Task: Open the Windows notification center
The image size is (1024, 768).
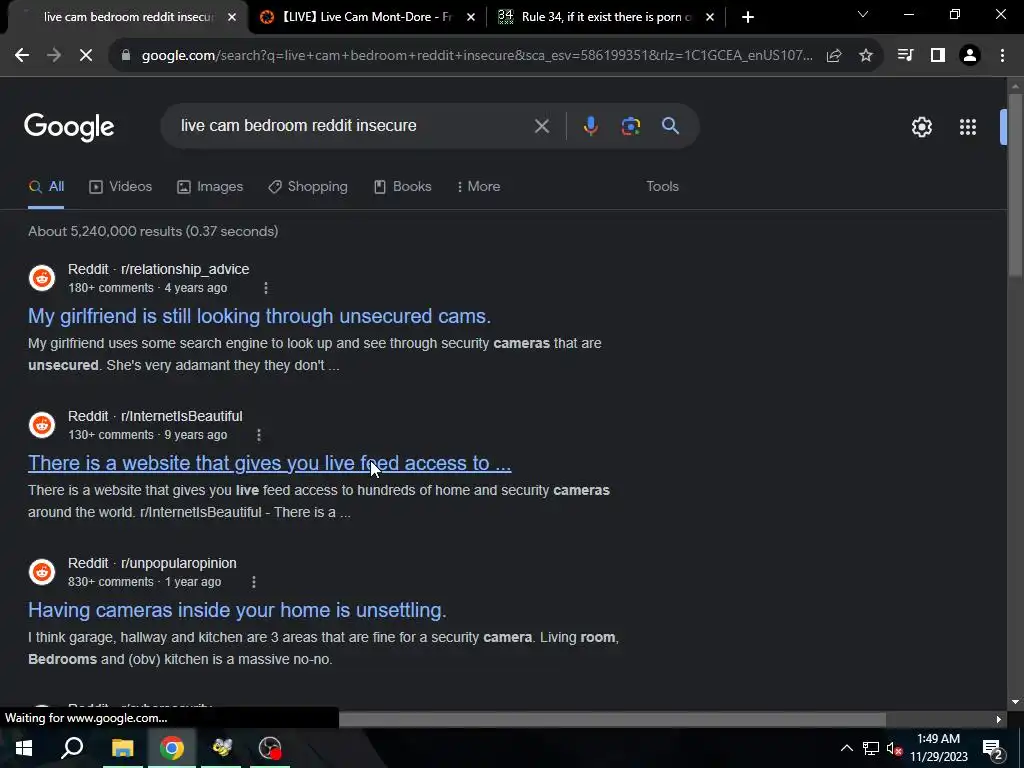Action: [992, 748]
